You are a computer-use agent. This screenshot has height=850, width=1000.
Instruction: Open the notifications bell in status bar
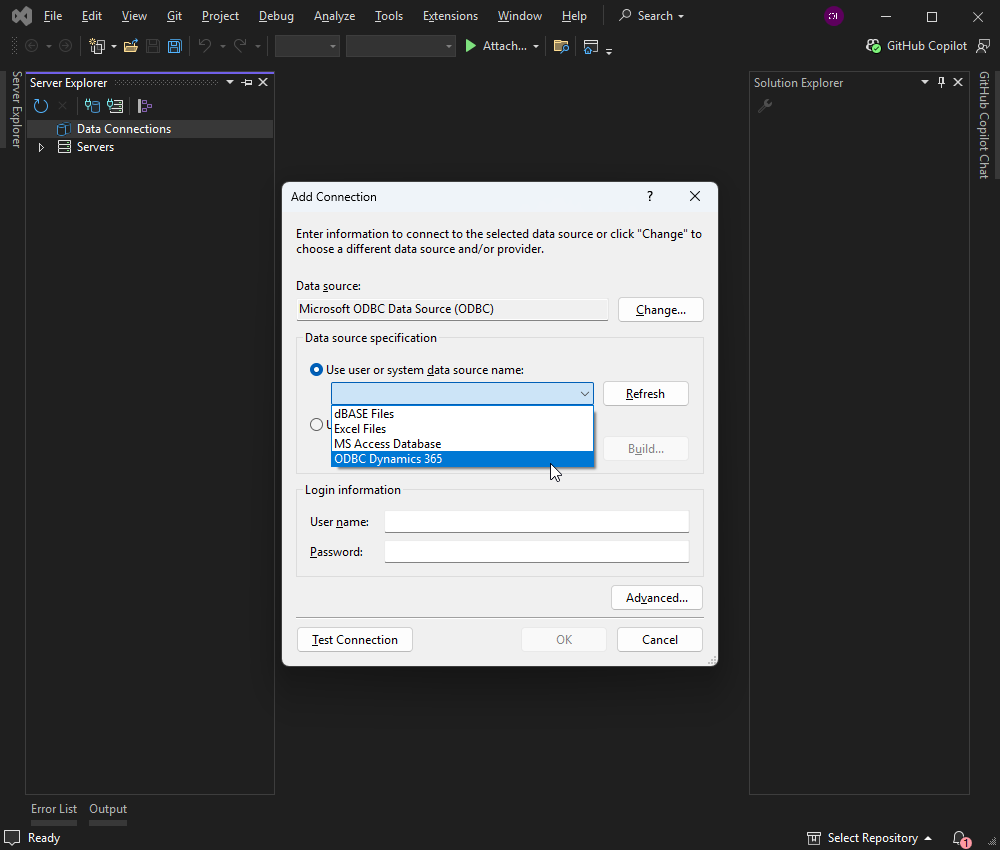(959, 838)
